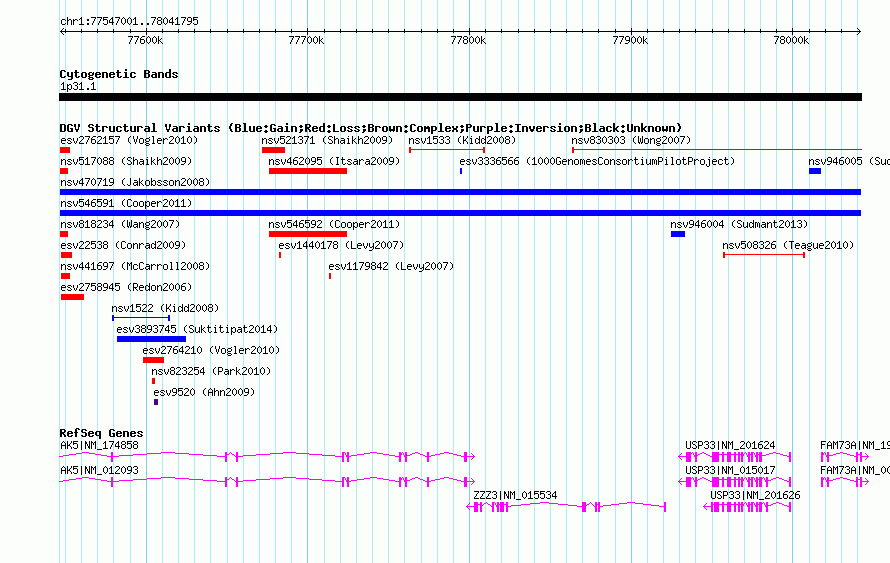Click the 77600k ruler mark

pos(145,40)
